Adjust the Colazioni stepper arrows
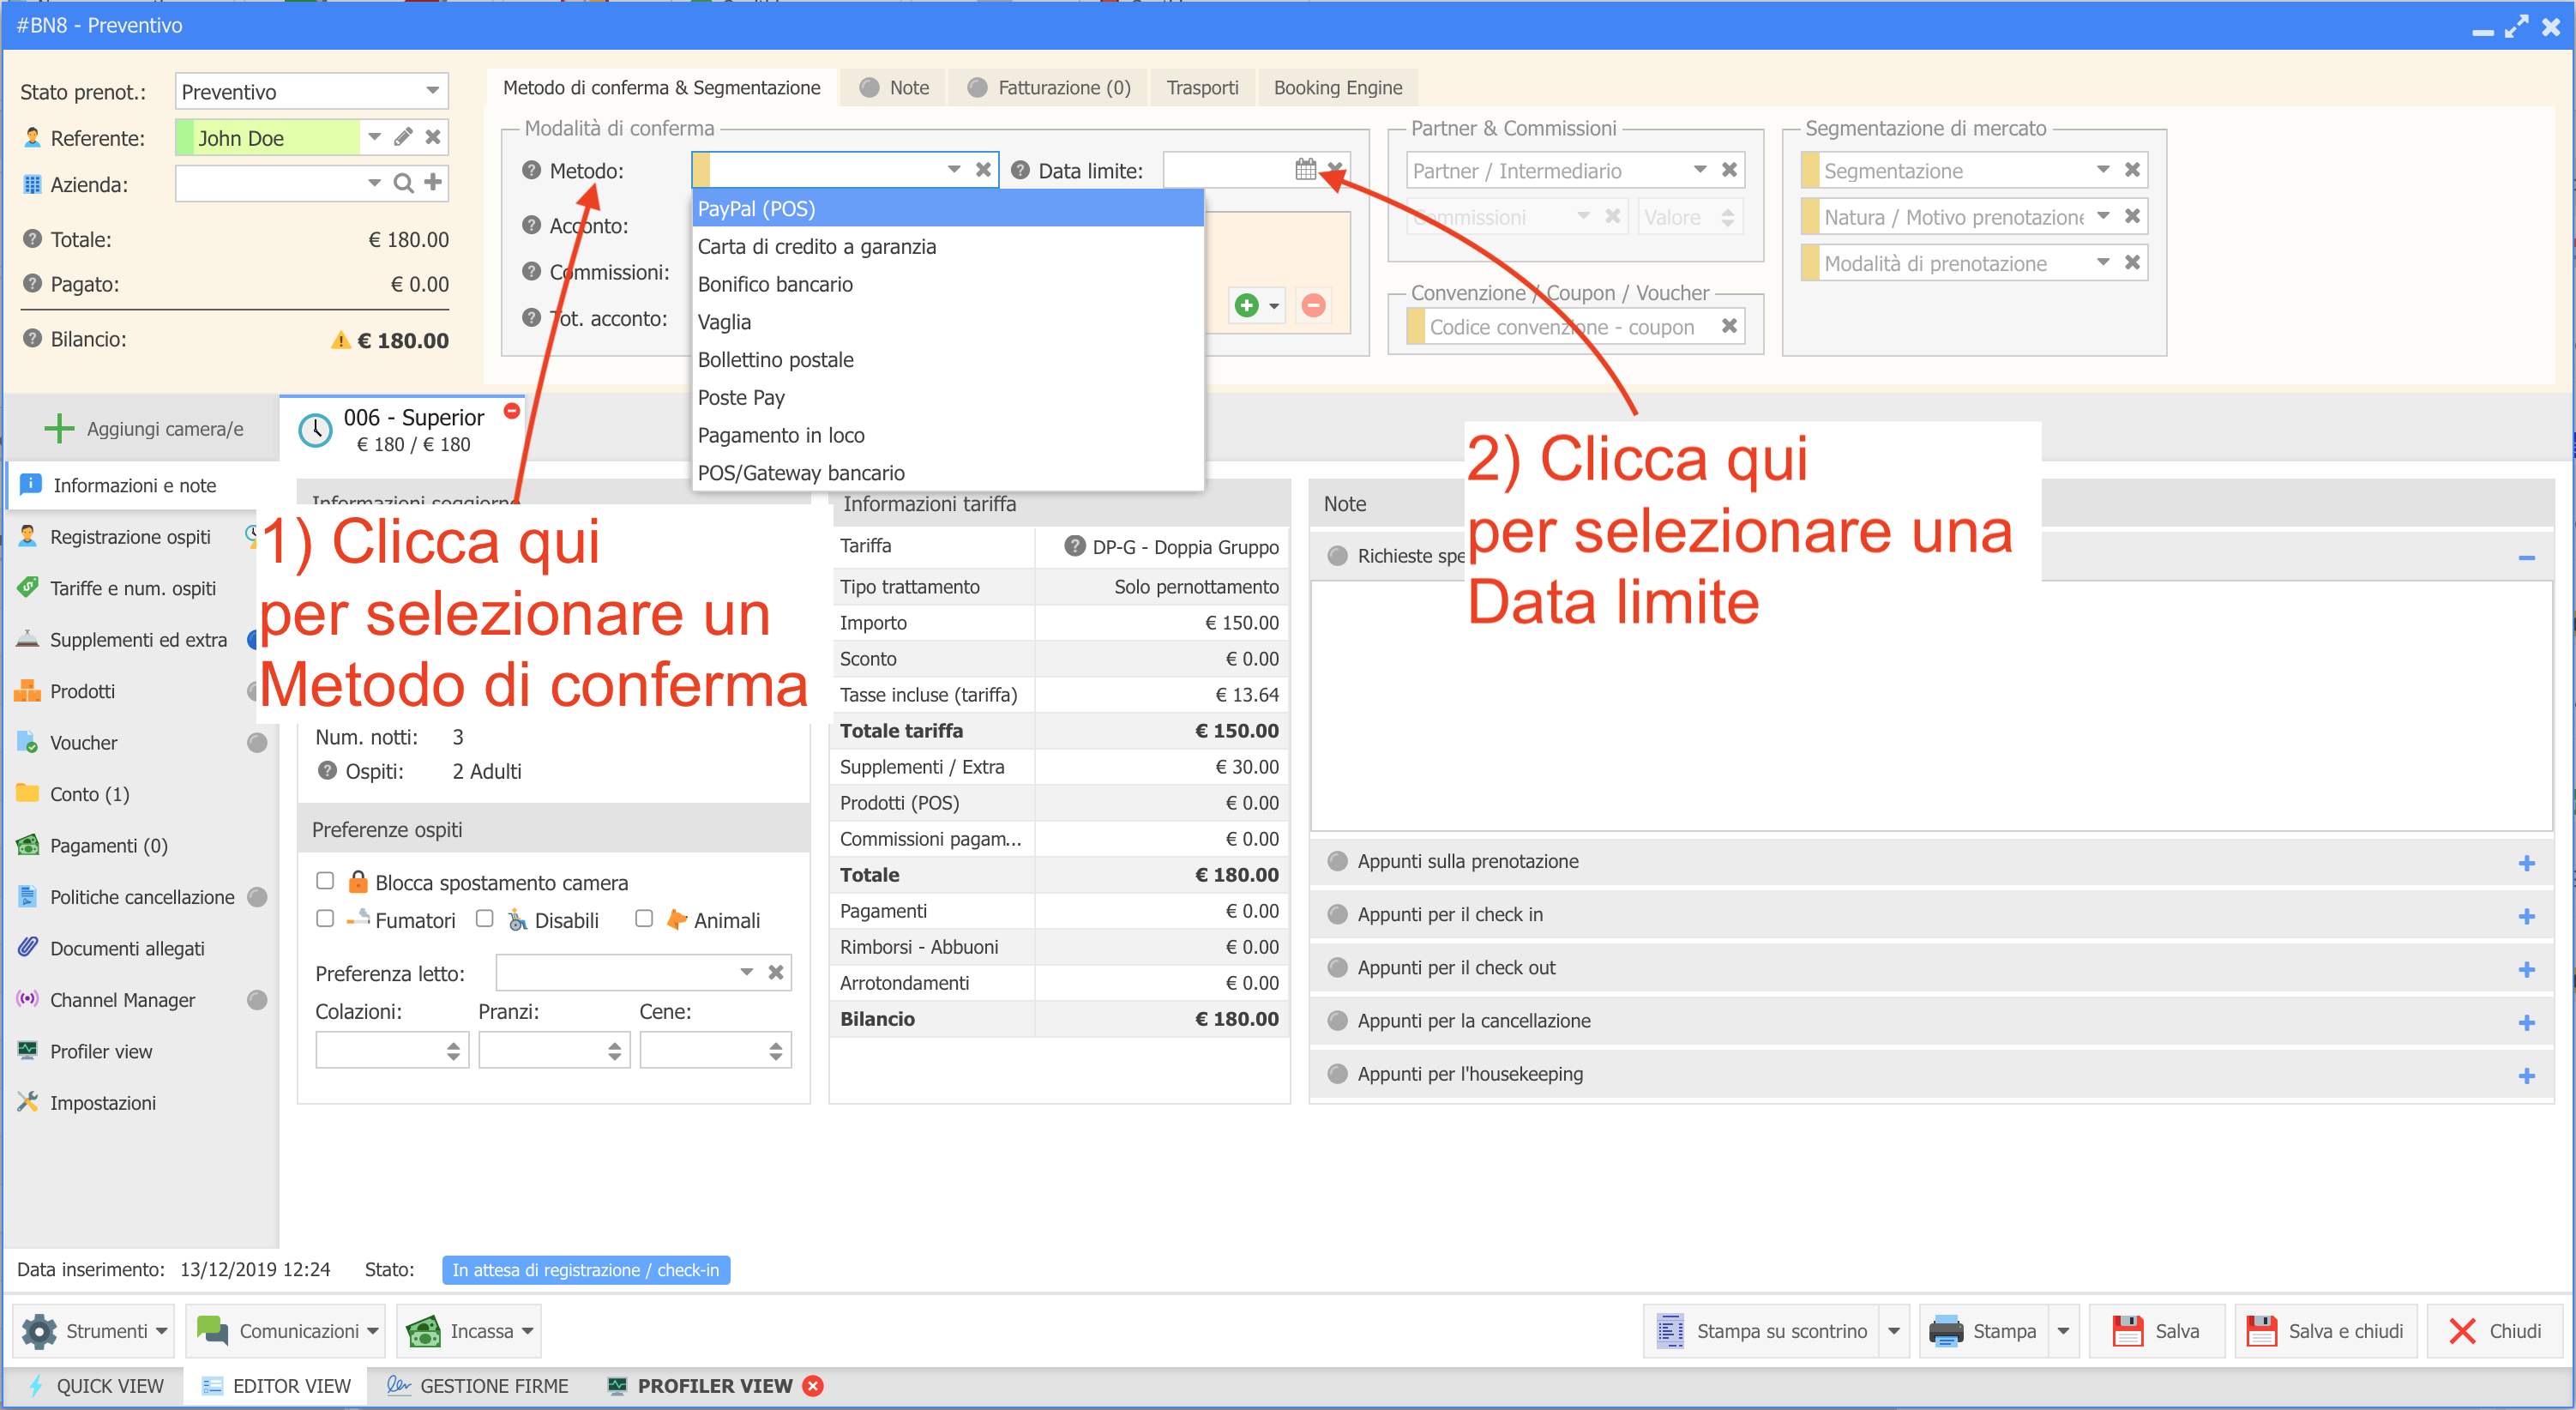The image size is (2576, 1410). click(453, 1050)
